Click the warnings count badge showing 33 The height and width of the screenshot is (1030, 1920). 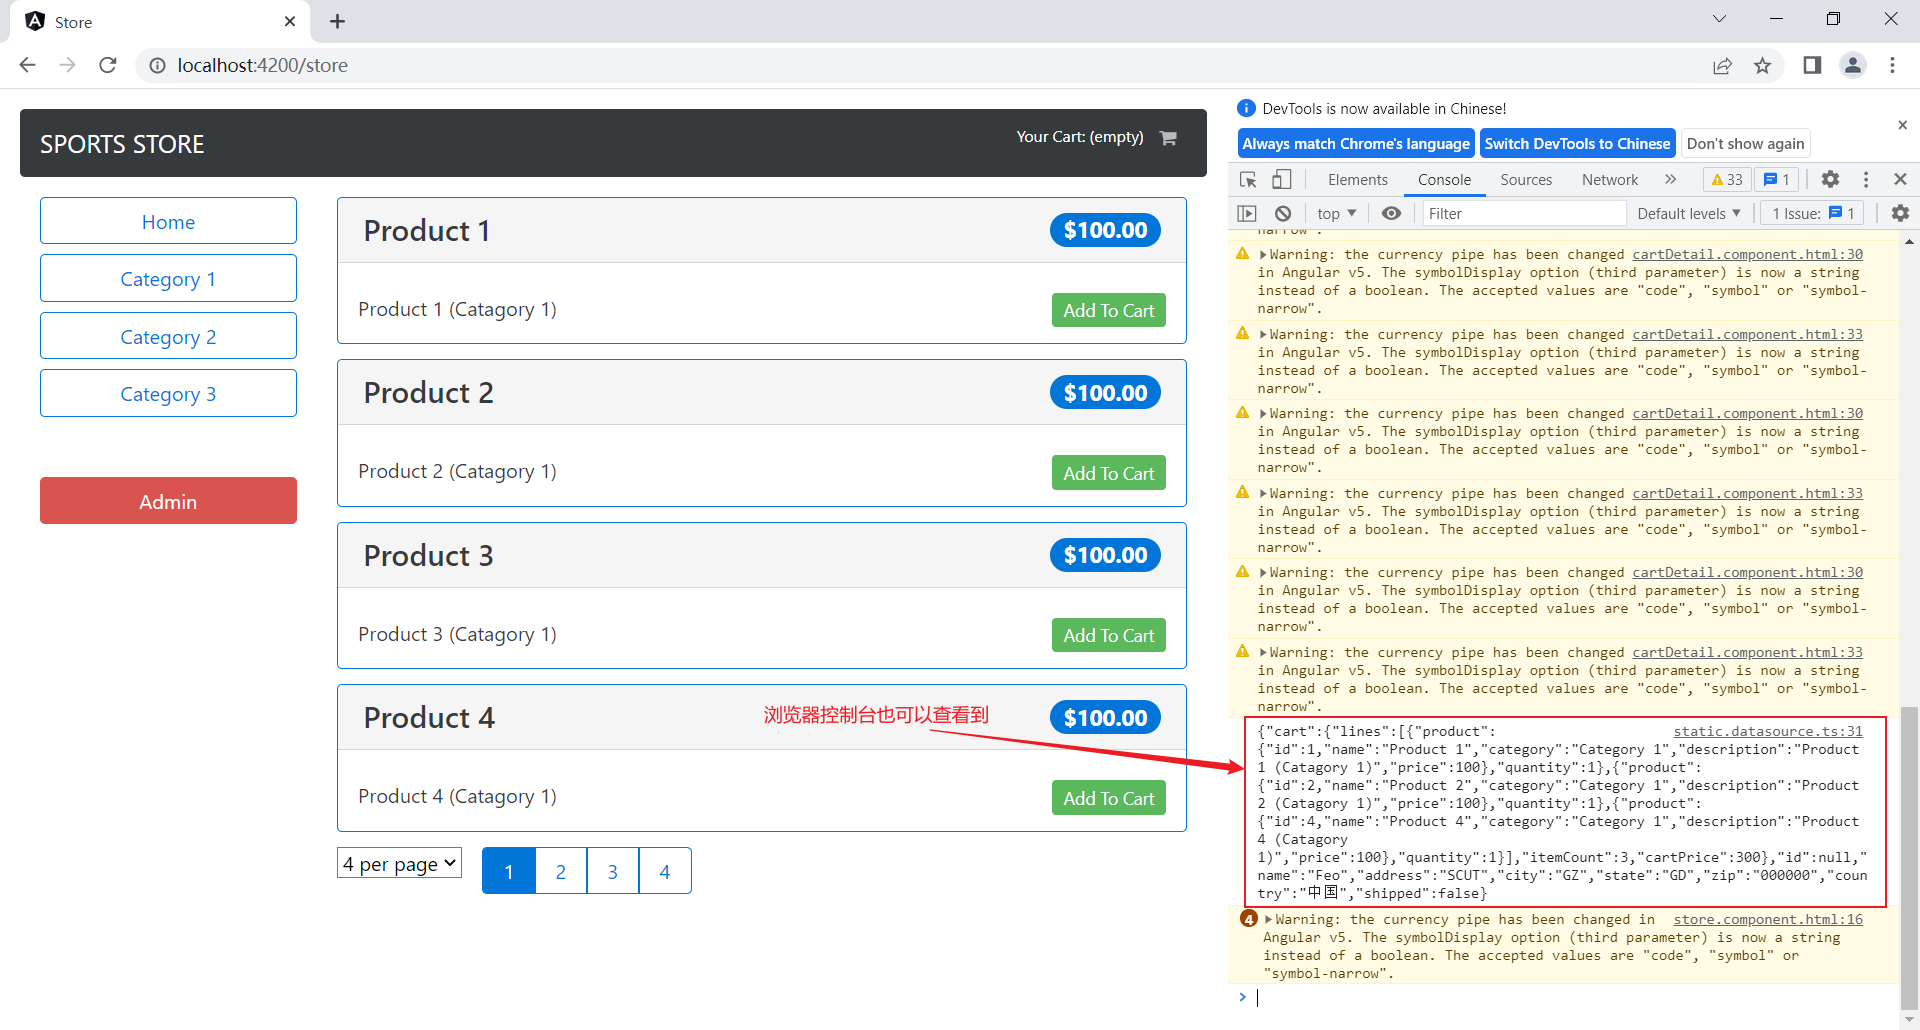click(1727, 180)
